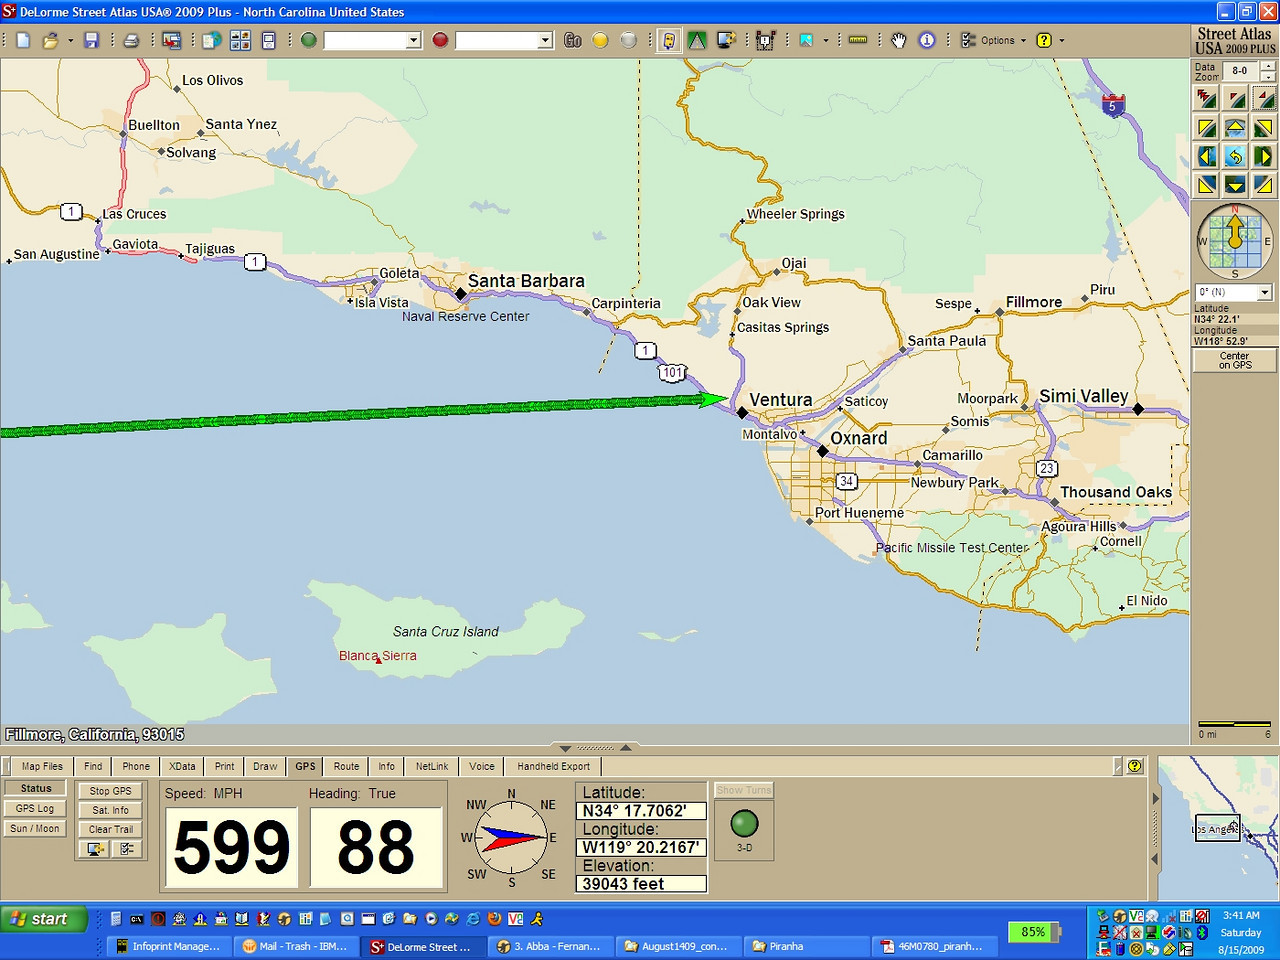1280x960 pixels.
Task: Click the GPS device toolbar icon
Action: pyautogui.click(x=669, y=40)
